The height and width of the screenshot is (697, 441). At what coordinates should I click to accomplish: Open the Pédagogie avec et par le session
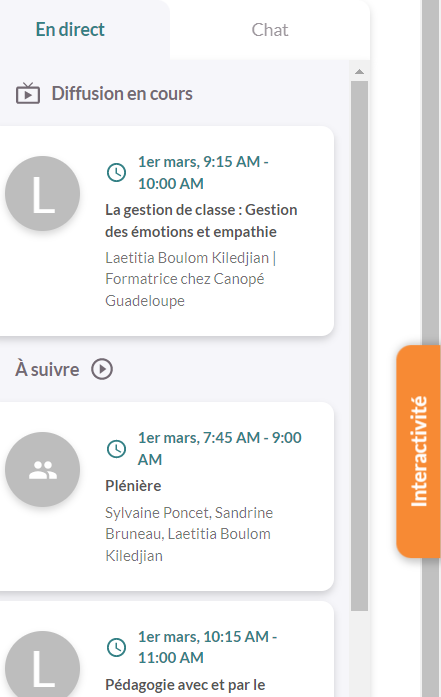point(185,685)
